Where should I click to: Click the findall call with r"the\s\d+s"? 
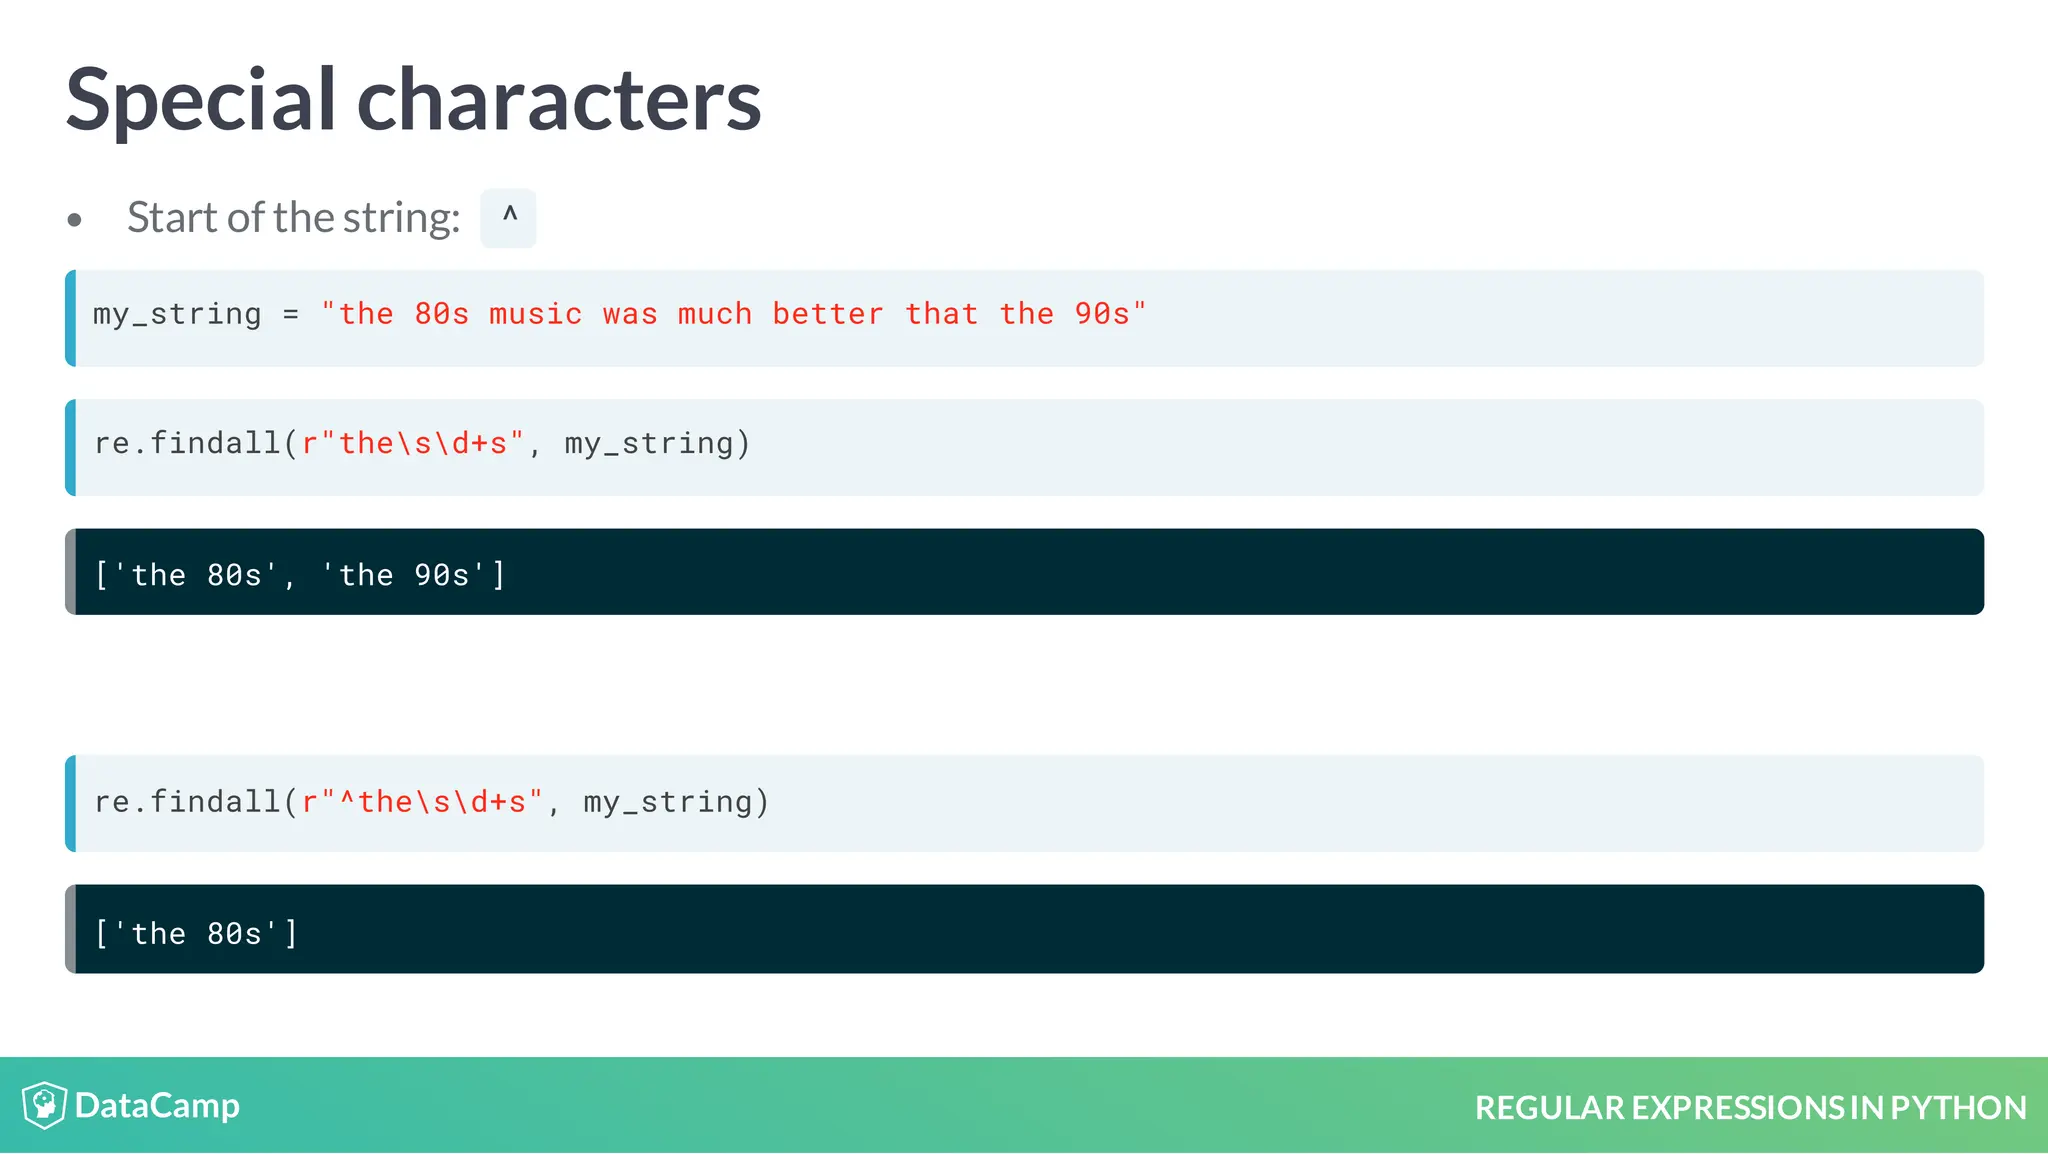click(x=1024, y=447)
